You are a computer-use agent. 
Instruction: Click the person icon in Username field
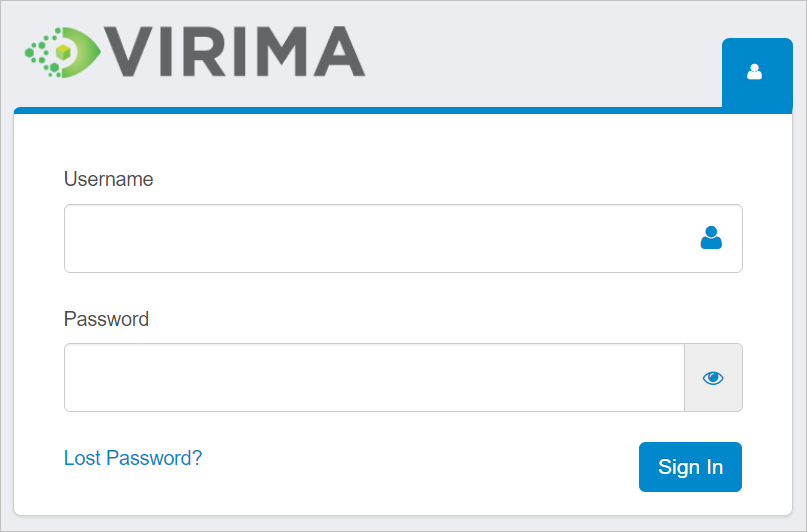(711, 238)
